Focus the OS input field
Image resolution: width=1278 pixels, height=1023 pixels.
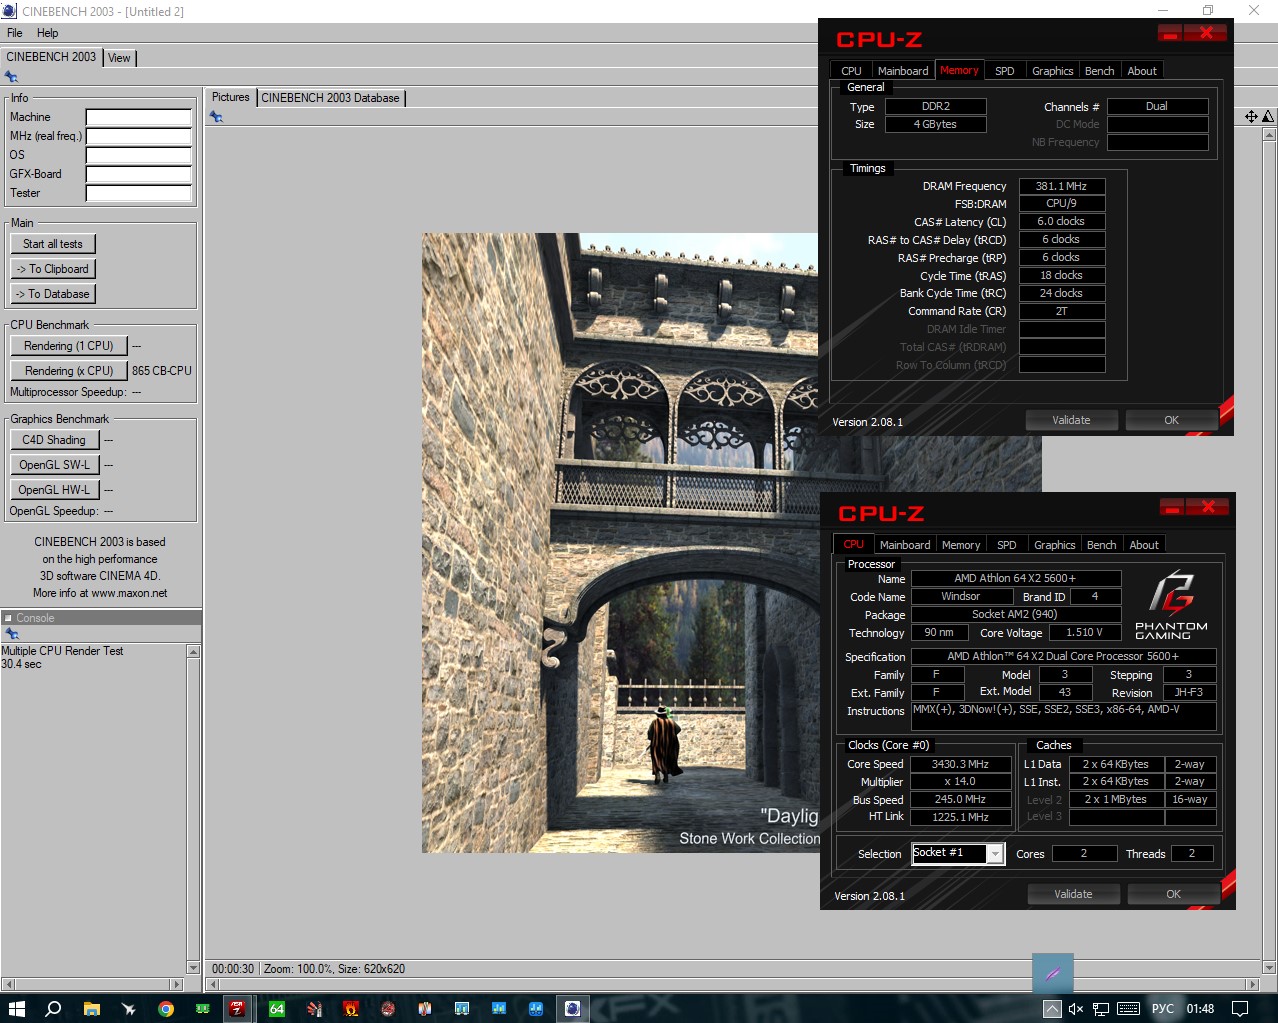[138, 155]
